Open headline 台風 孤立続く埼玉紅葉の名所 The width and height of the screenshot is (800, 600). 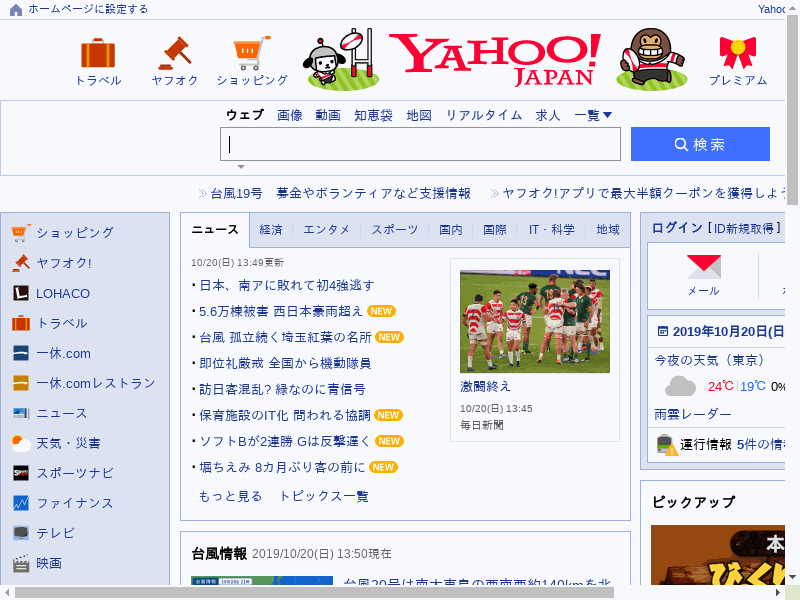tap(285, 337)
